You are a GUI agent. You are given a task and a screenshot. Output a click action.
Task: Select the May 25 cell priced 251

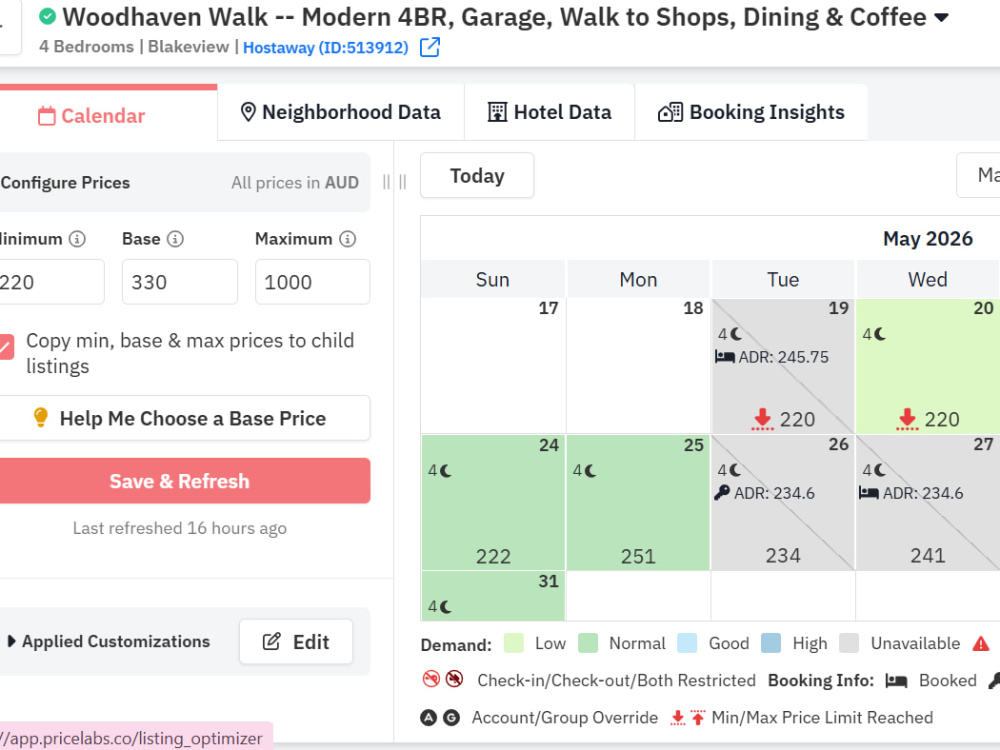(638, 503)
